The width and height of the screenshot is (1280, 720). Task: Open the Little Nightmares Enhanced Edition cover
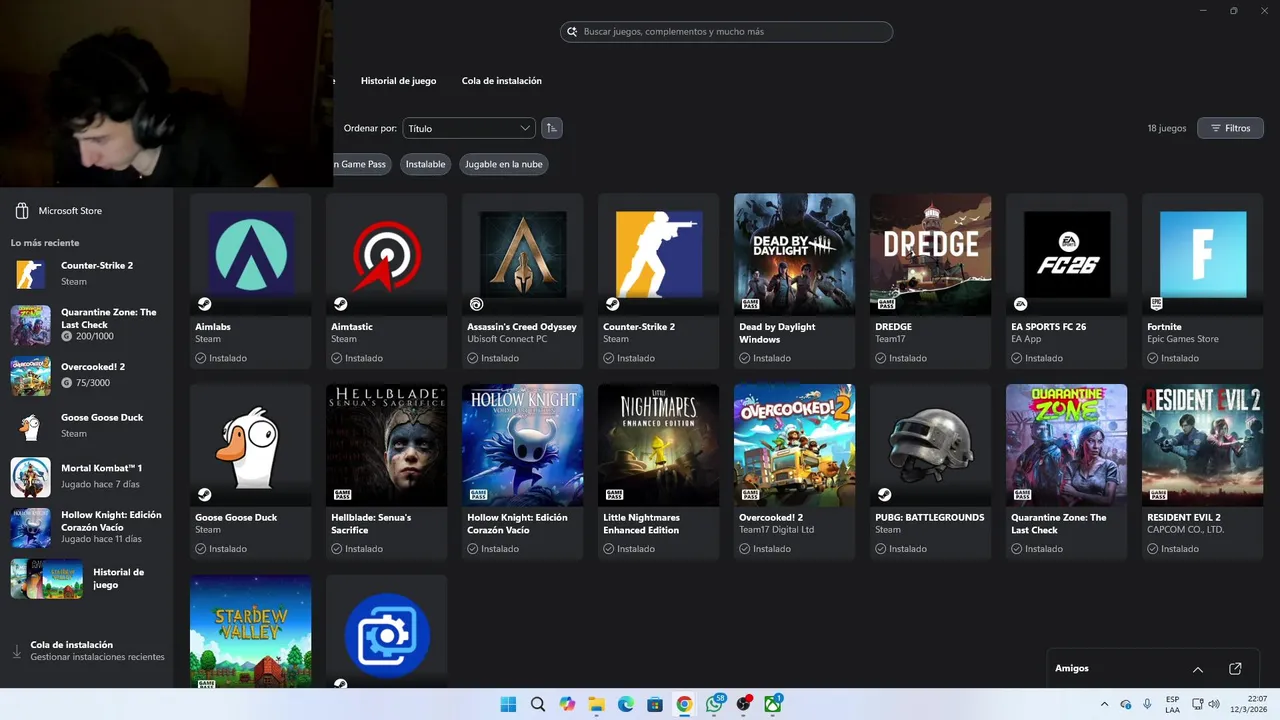pyautogui.click(x=658, y=445)
